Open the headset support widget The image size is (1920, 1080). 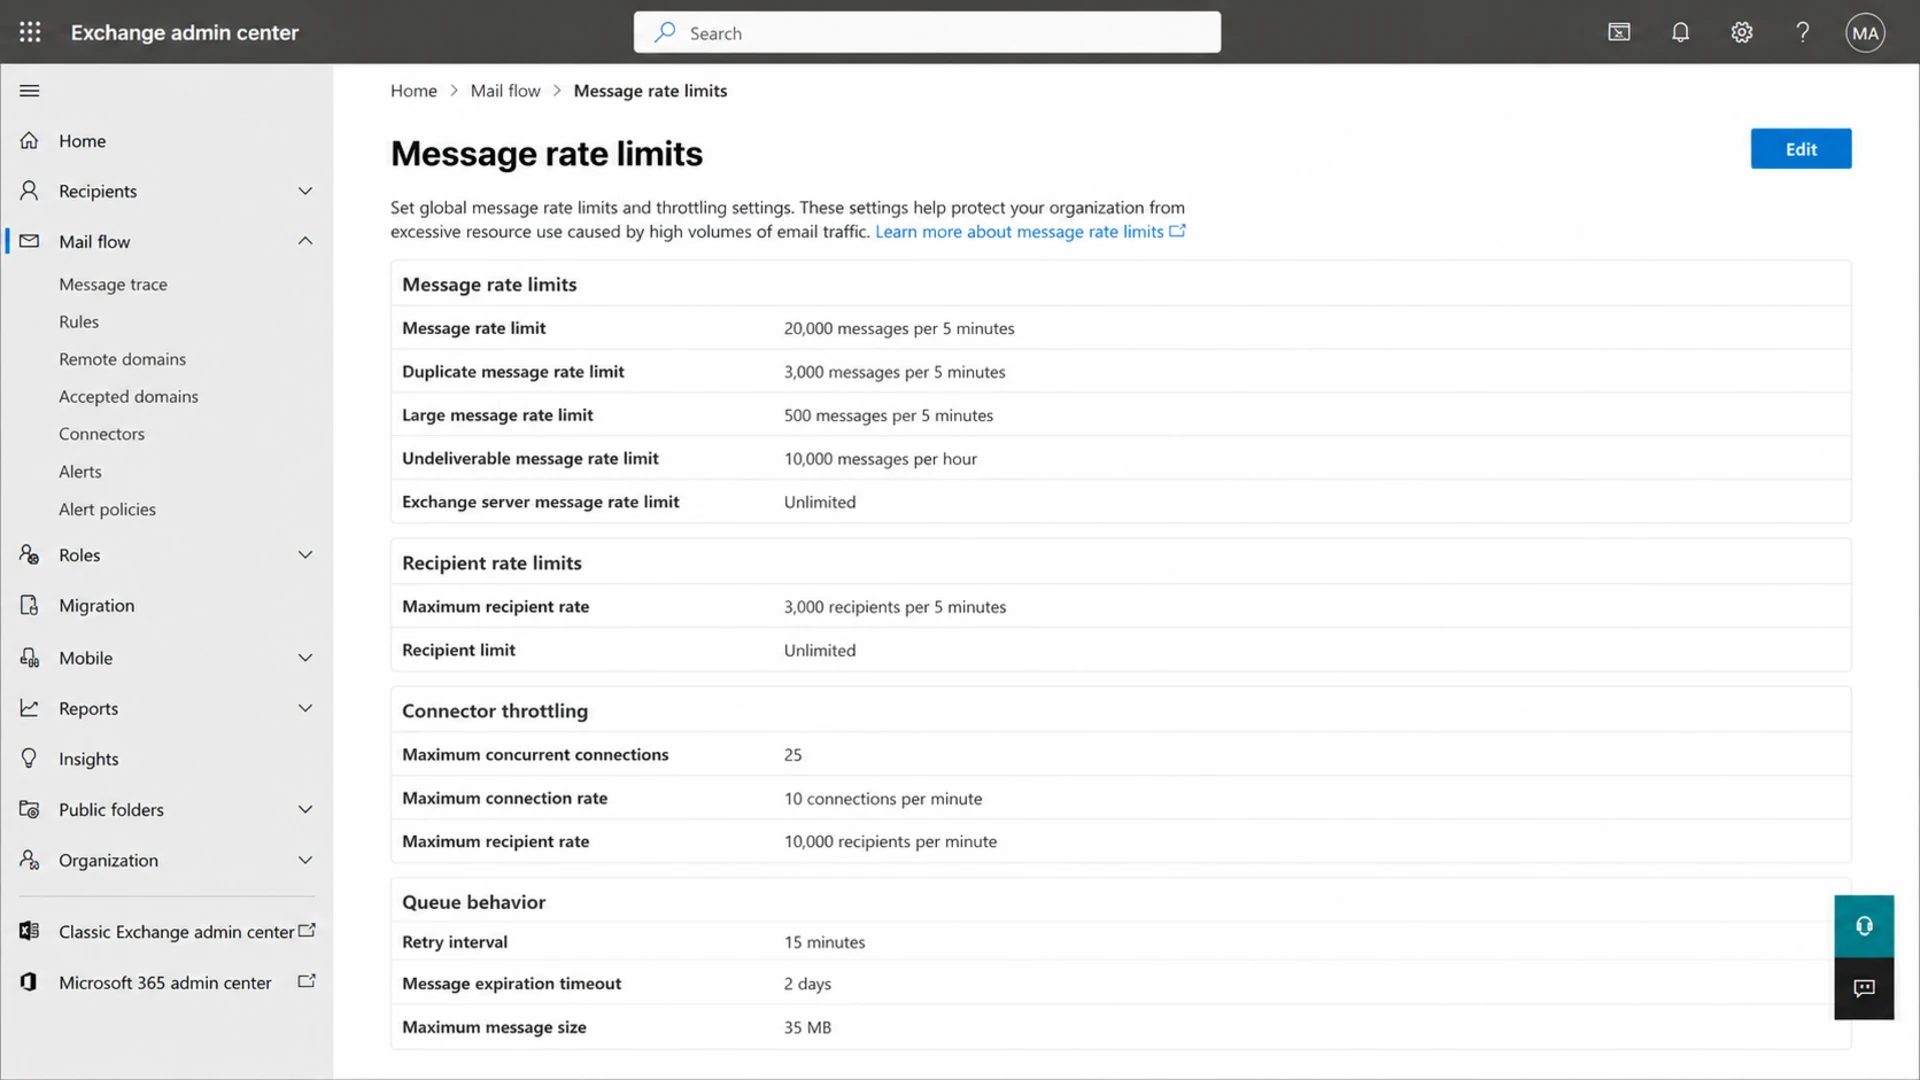coord(1864,926)
